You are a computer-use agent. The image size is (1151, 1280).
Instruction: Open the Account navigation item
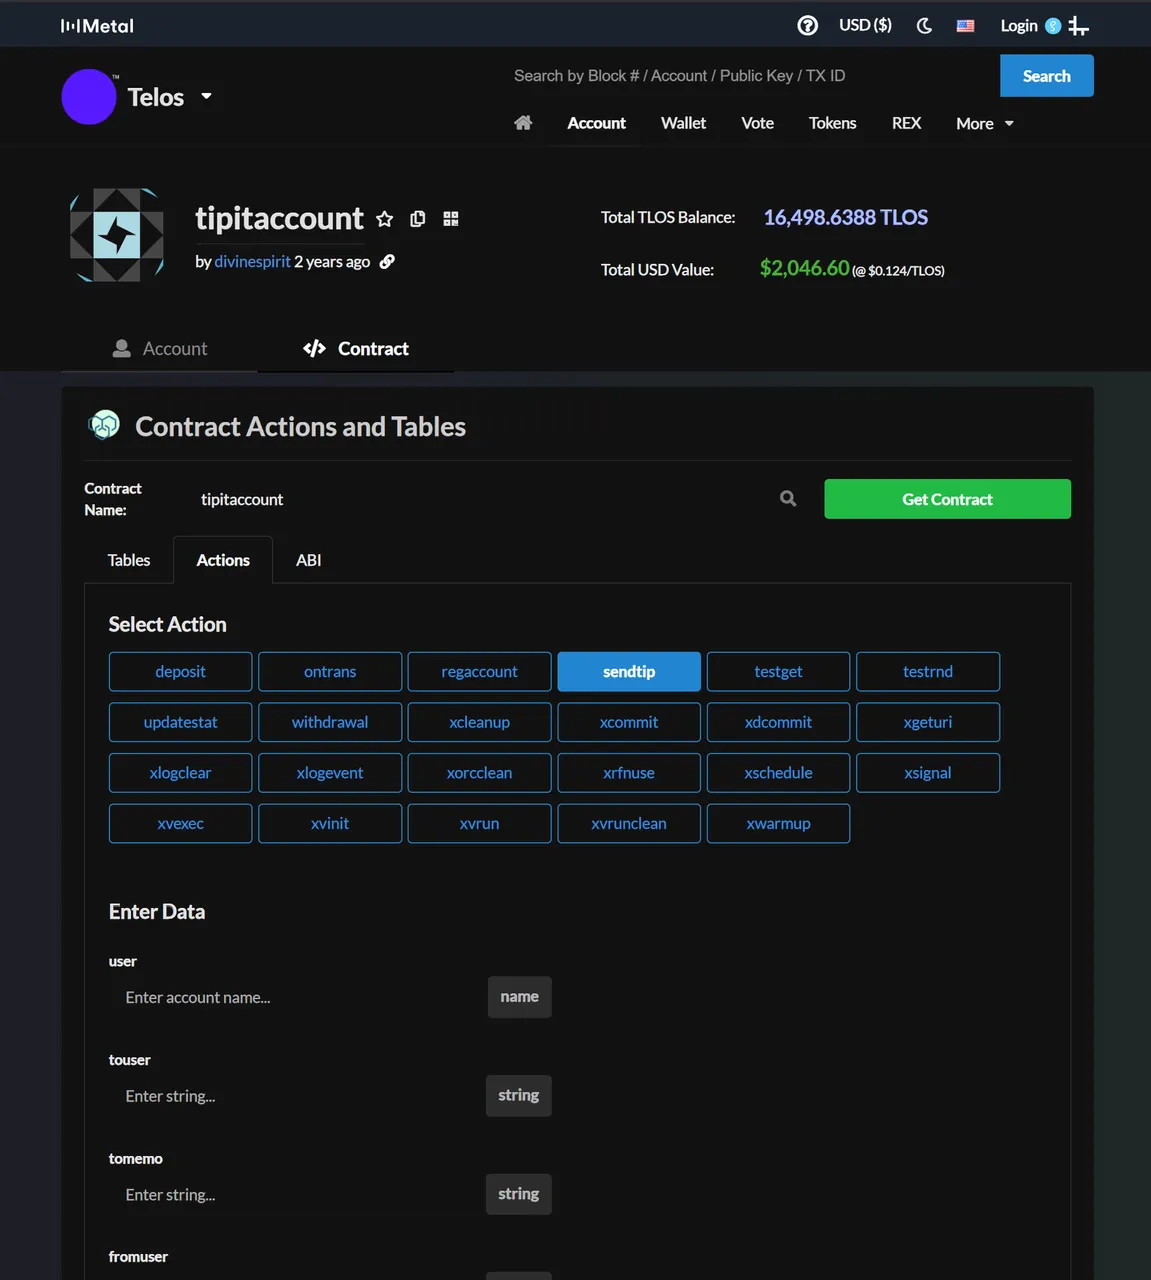coord(596,123)
